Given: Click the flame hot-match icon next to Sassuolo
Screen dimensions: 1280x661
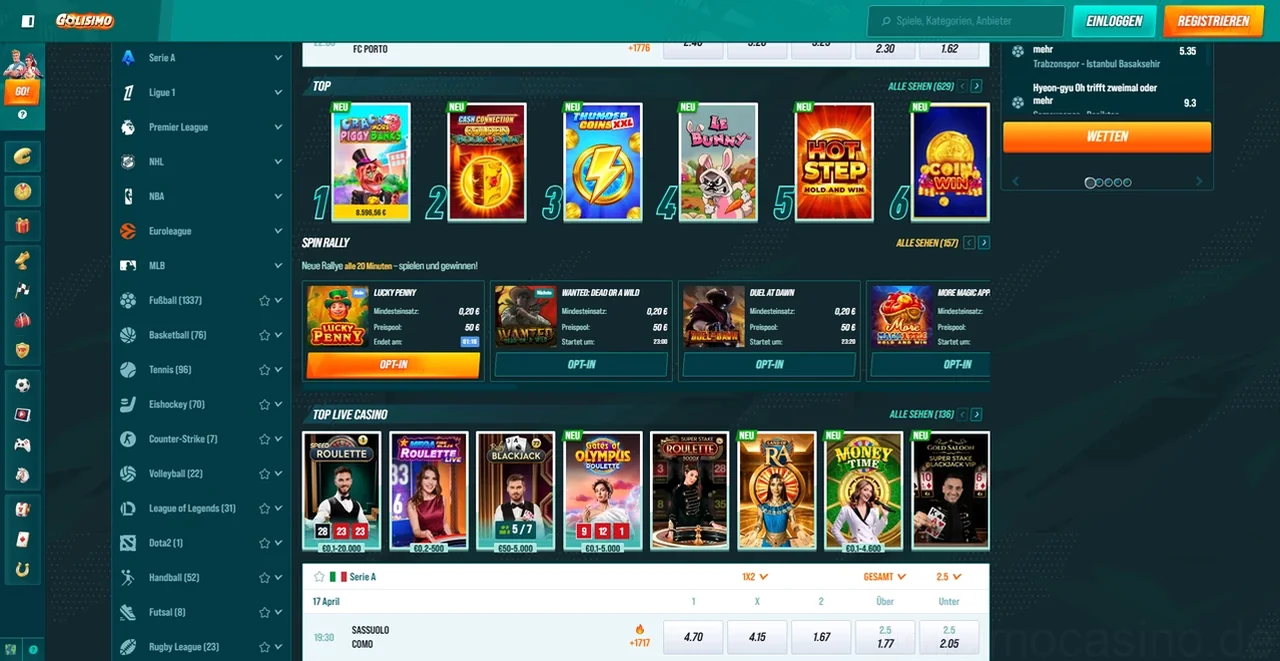Looking at the screenshot, I should point(640,630).
